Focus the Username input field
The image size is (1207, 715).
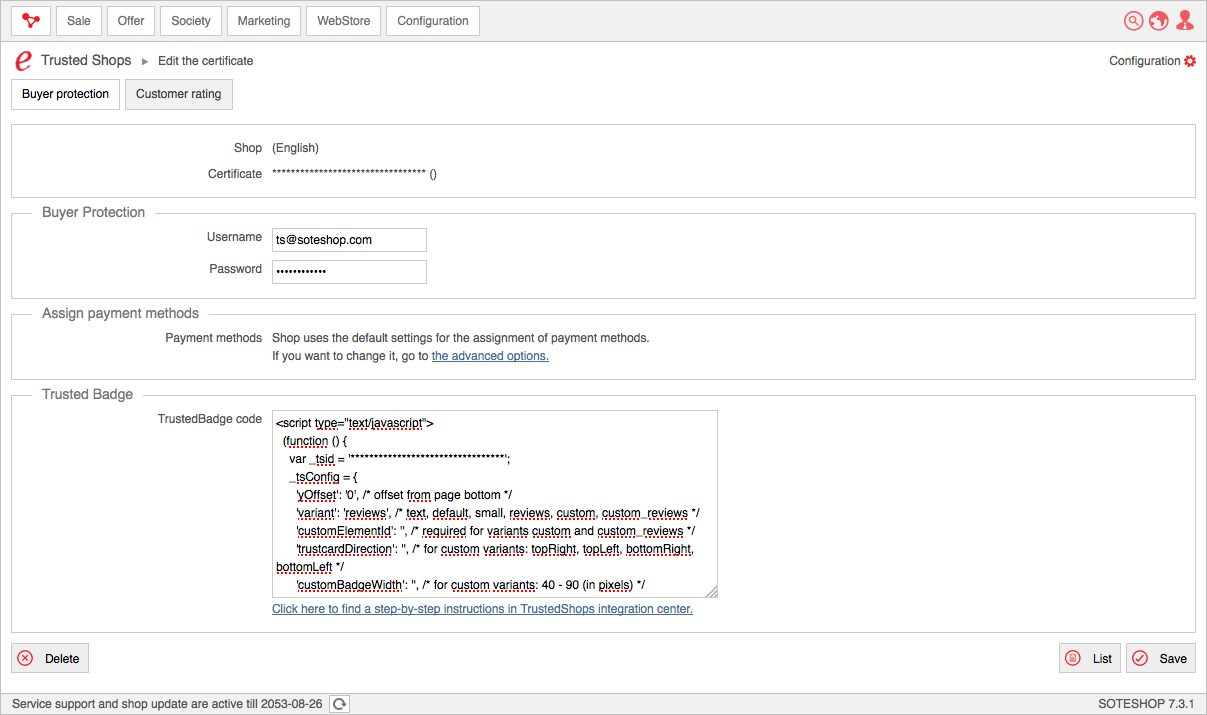(349, 240)
